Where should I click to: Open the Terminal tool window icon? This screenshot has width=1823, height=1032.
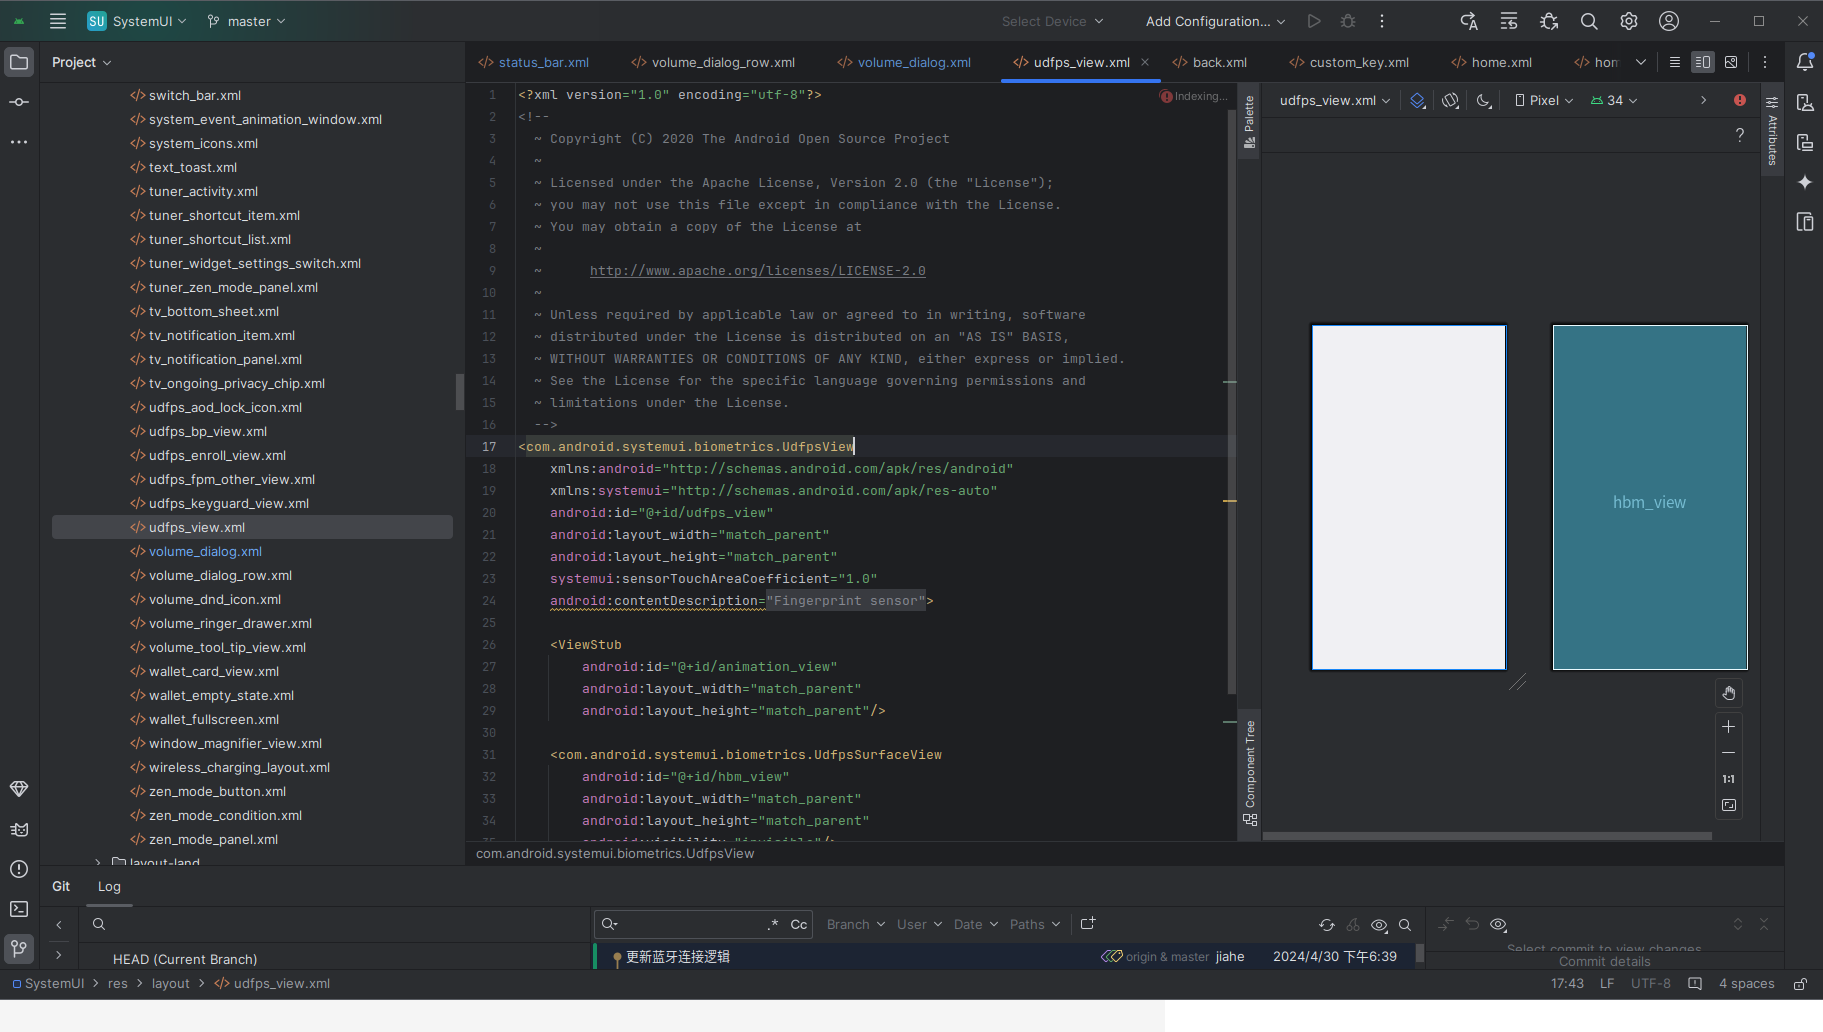[18, 908]
